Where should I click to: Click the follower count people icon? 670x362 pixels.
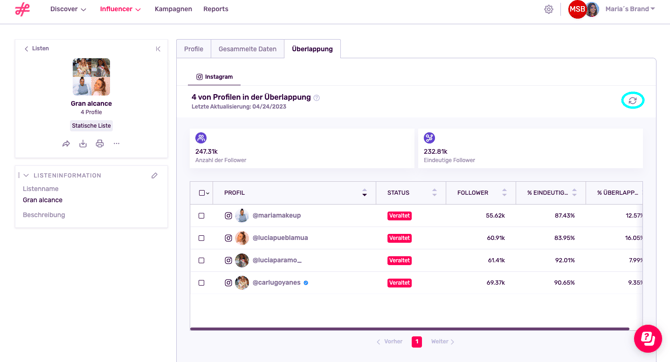[x=201, y=138]
